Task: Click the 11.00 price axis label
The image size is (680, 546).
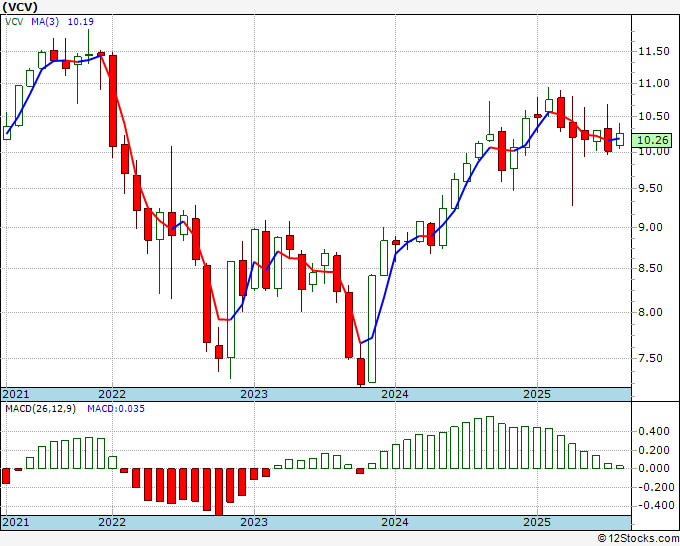Action: pyautogui.click(x=654, y=83)
